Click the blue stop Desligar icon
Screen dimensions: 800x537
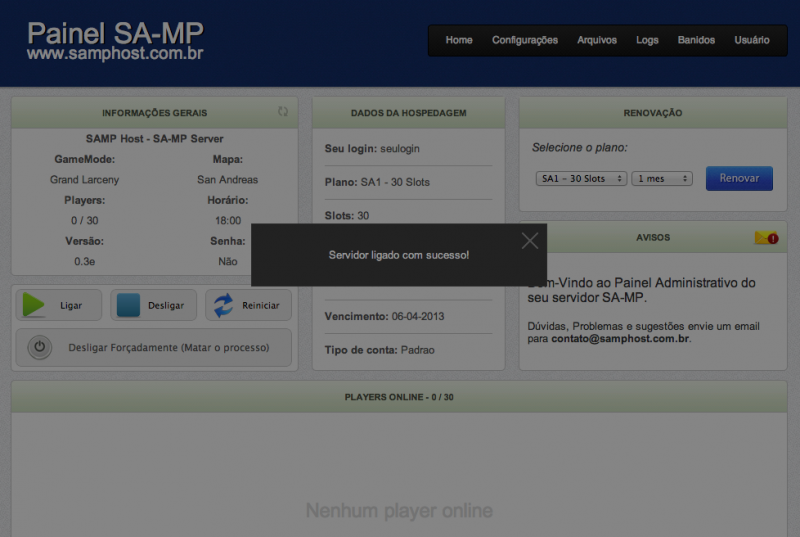128,305
